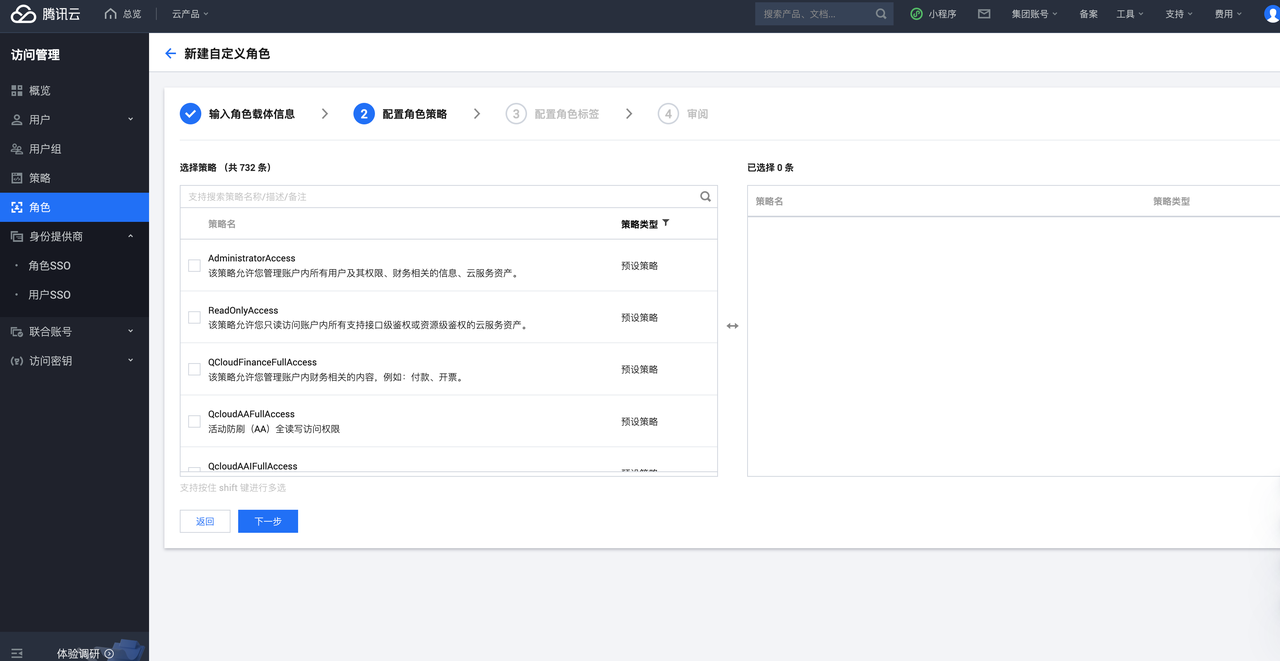Open the 总览 home icon
Screen dimensions: 1280x661
(110, 14)
